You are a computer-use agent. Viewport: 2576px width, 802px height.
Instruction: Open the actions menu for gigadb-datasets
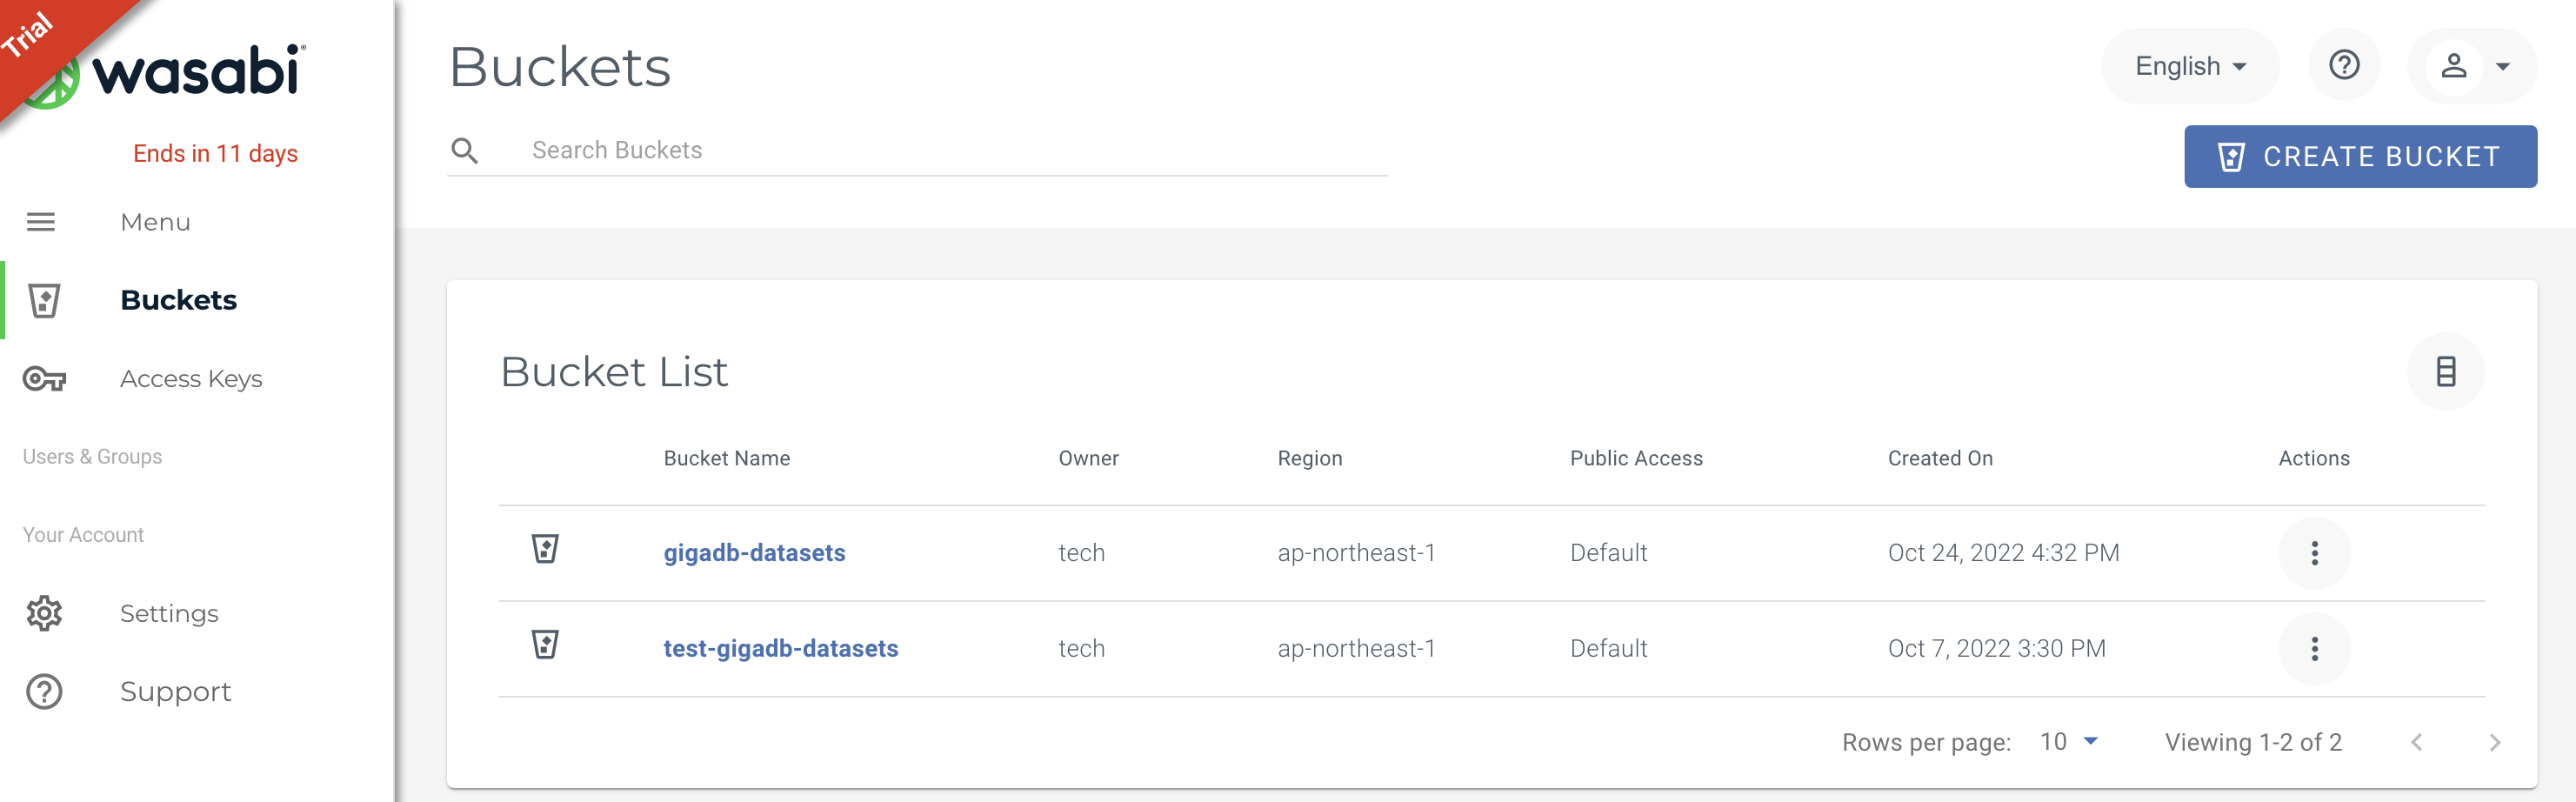point(2315,552)
